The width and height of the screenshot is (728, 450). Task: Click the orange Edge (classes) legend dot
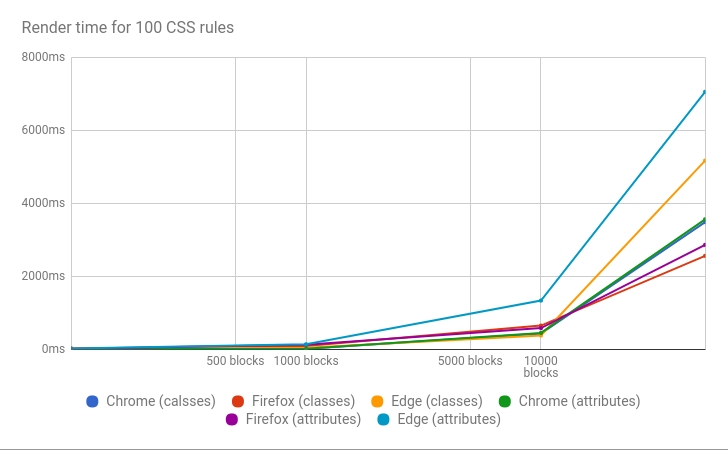(377, 401)
